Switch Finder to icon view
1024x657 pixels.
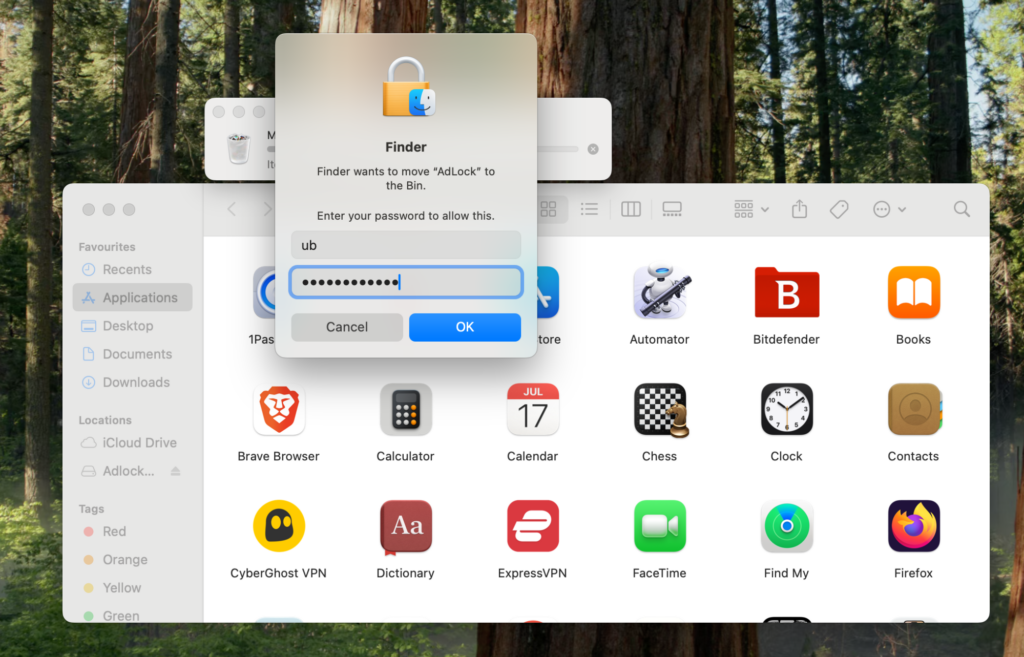[x=549, y=209]
